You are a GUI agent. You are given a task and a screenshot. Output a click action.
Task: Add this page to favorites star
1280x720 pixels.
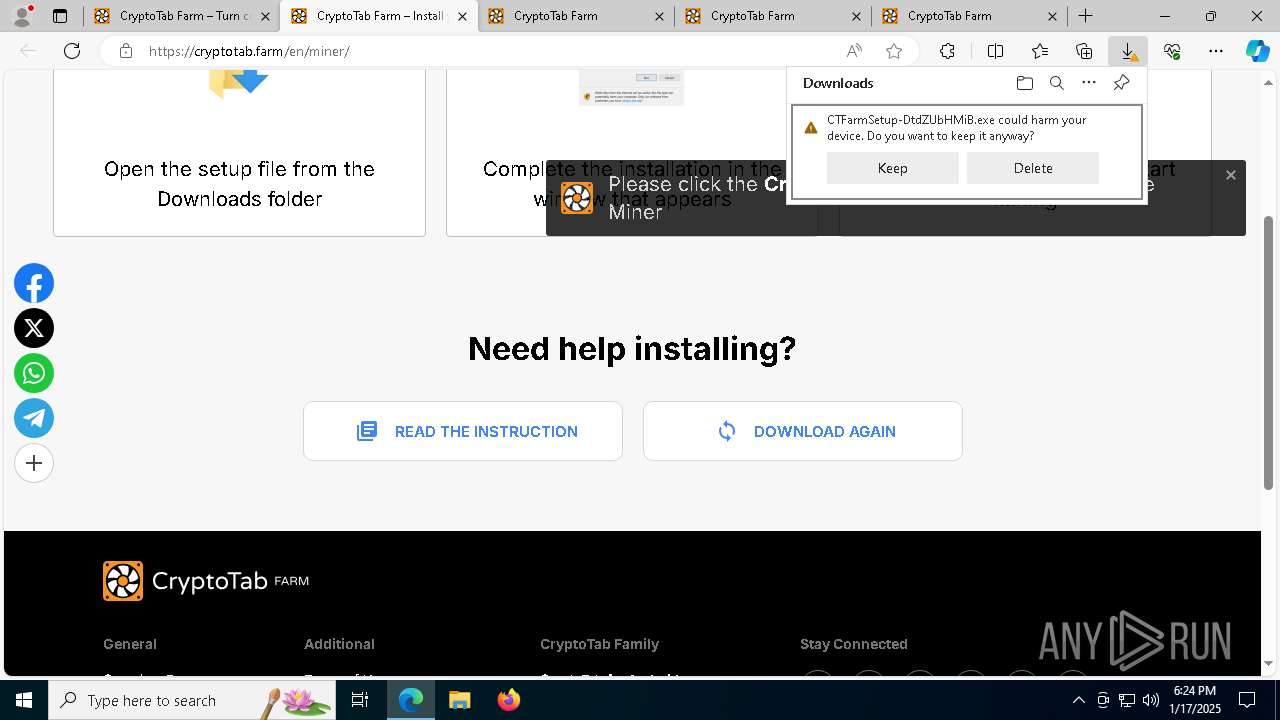click(894, 51)
